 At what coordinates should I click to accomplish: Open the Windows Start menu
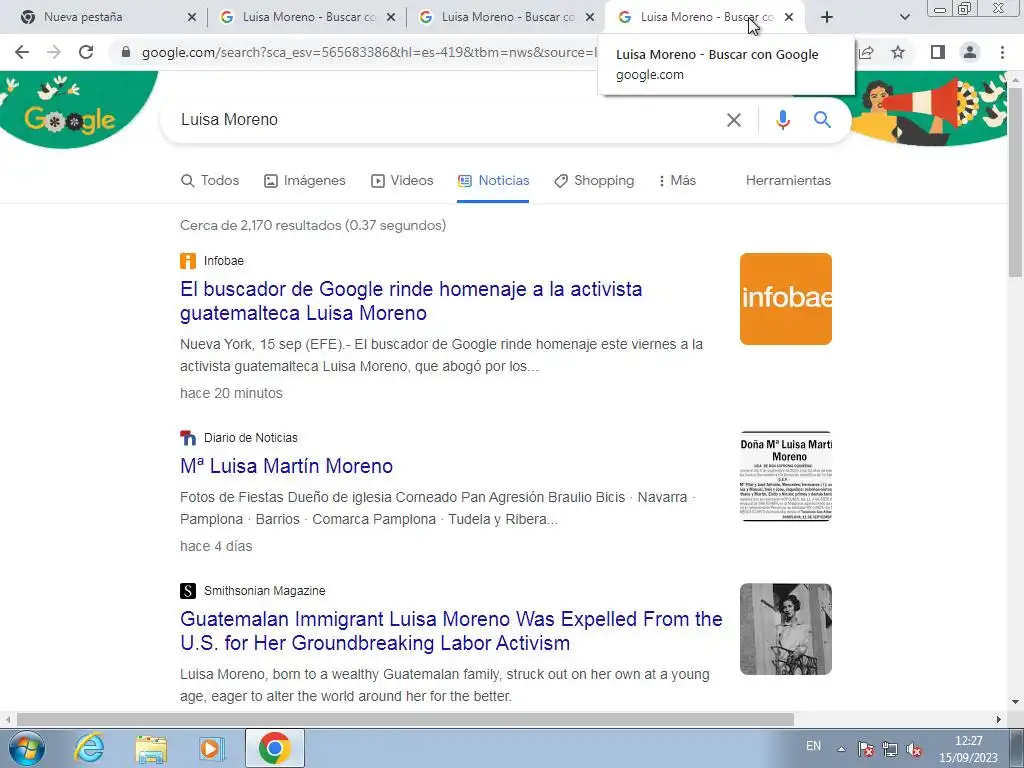click(26, 748)
